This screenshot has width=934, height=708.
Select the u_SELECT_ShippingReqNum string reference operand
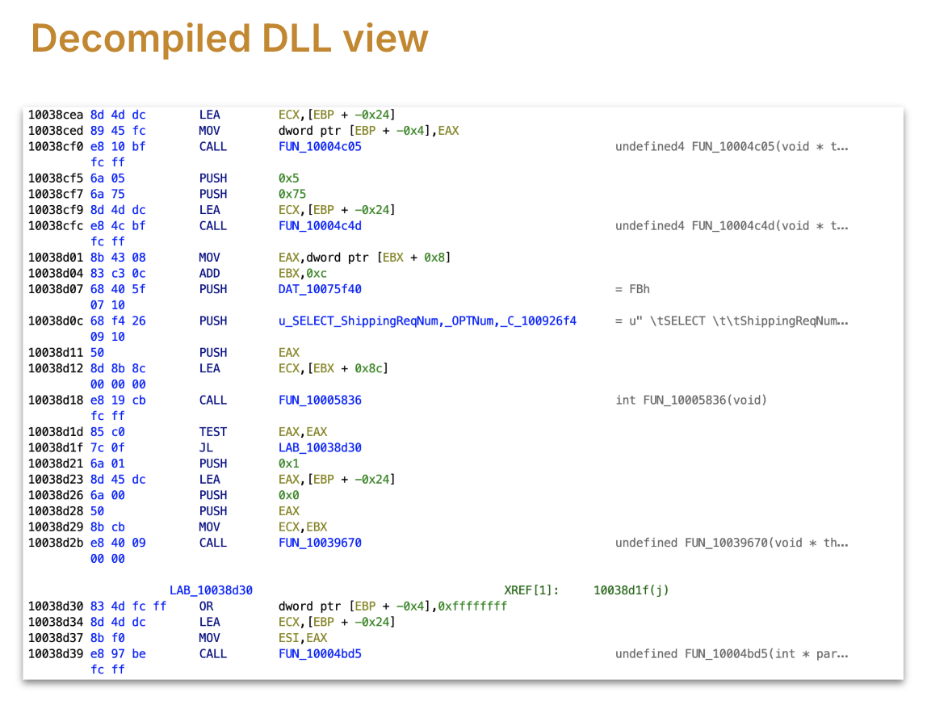[x=427, y=321]
